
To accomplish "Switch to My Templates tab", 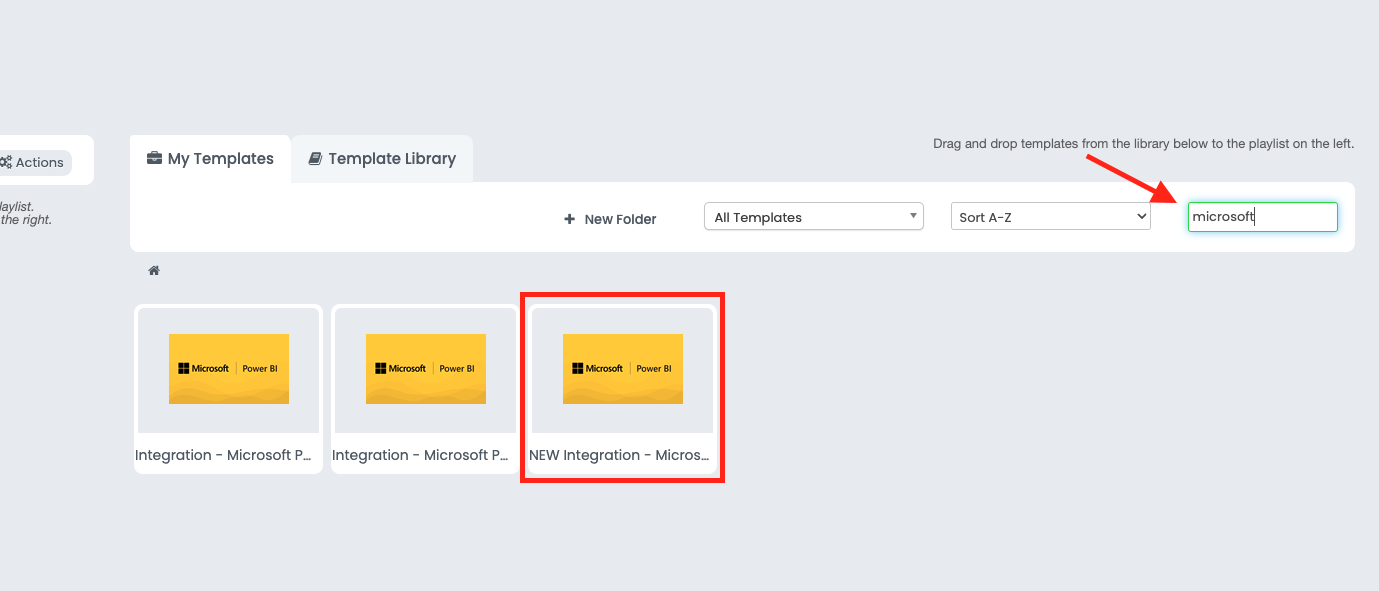I will pyautogui.click(x=210, y=158).
